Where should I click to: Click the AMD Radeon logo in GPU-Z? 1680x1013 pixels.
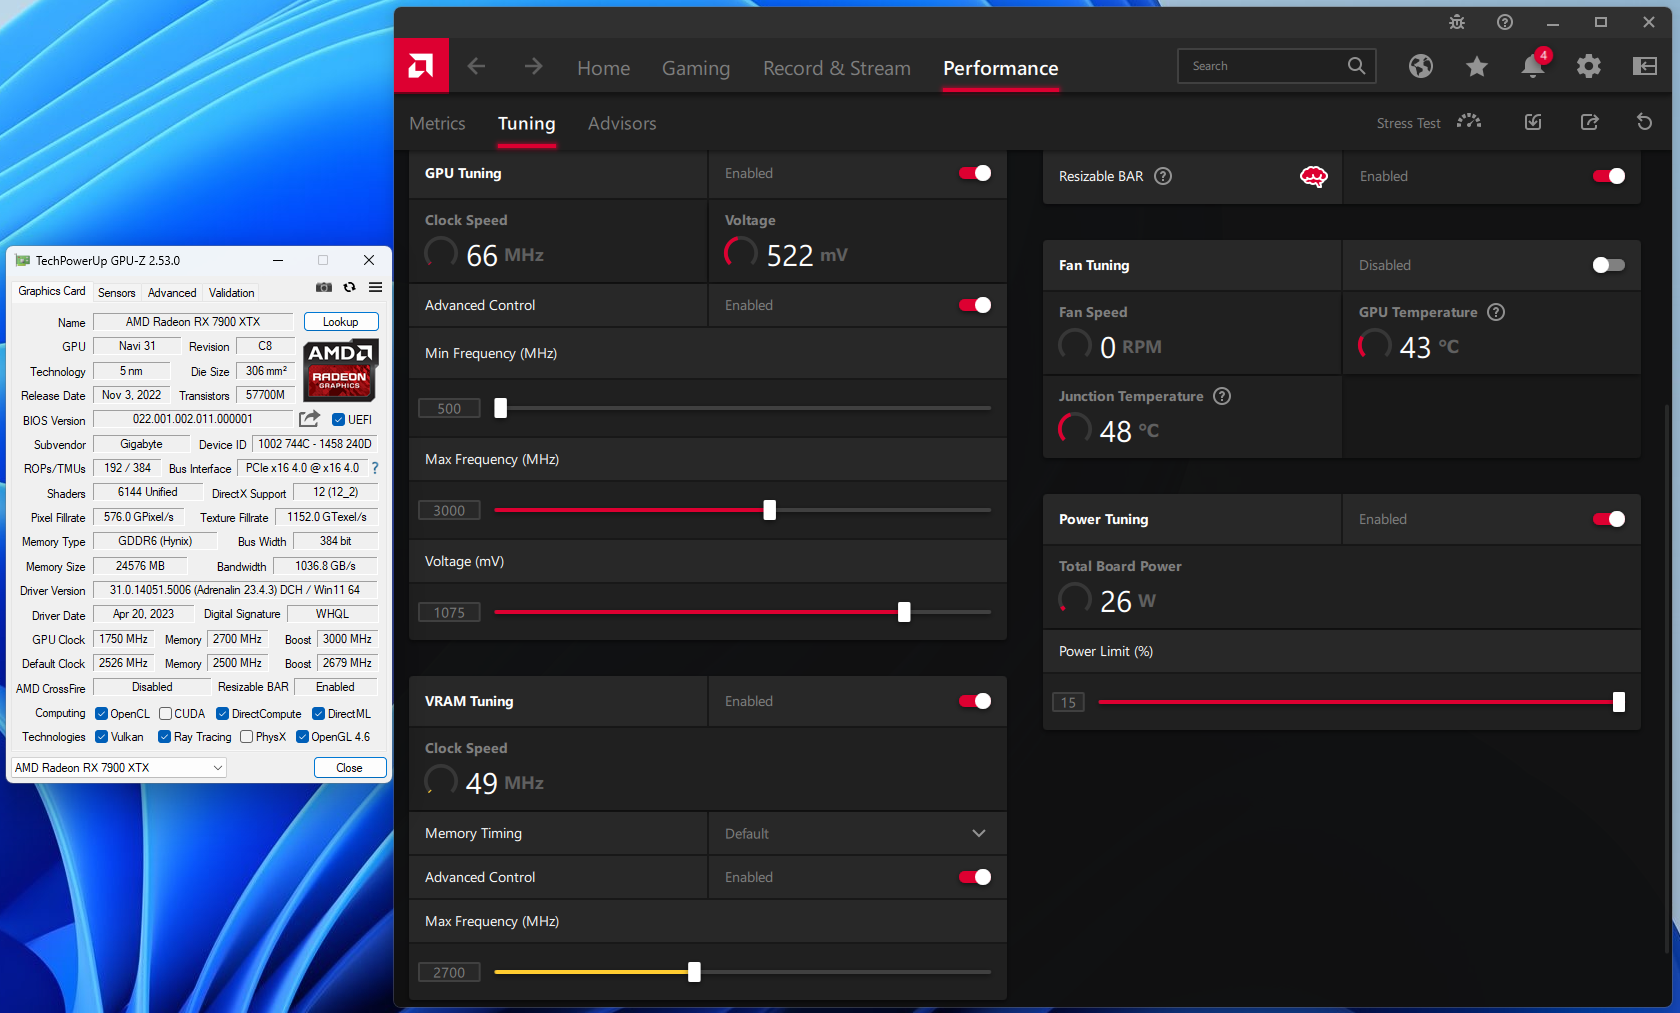tap(340, 369)
